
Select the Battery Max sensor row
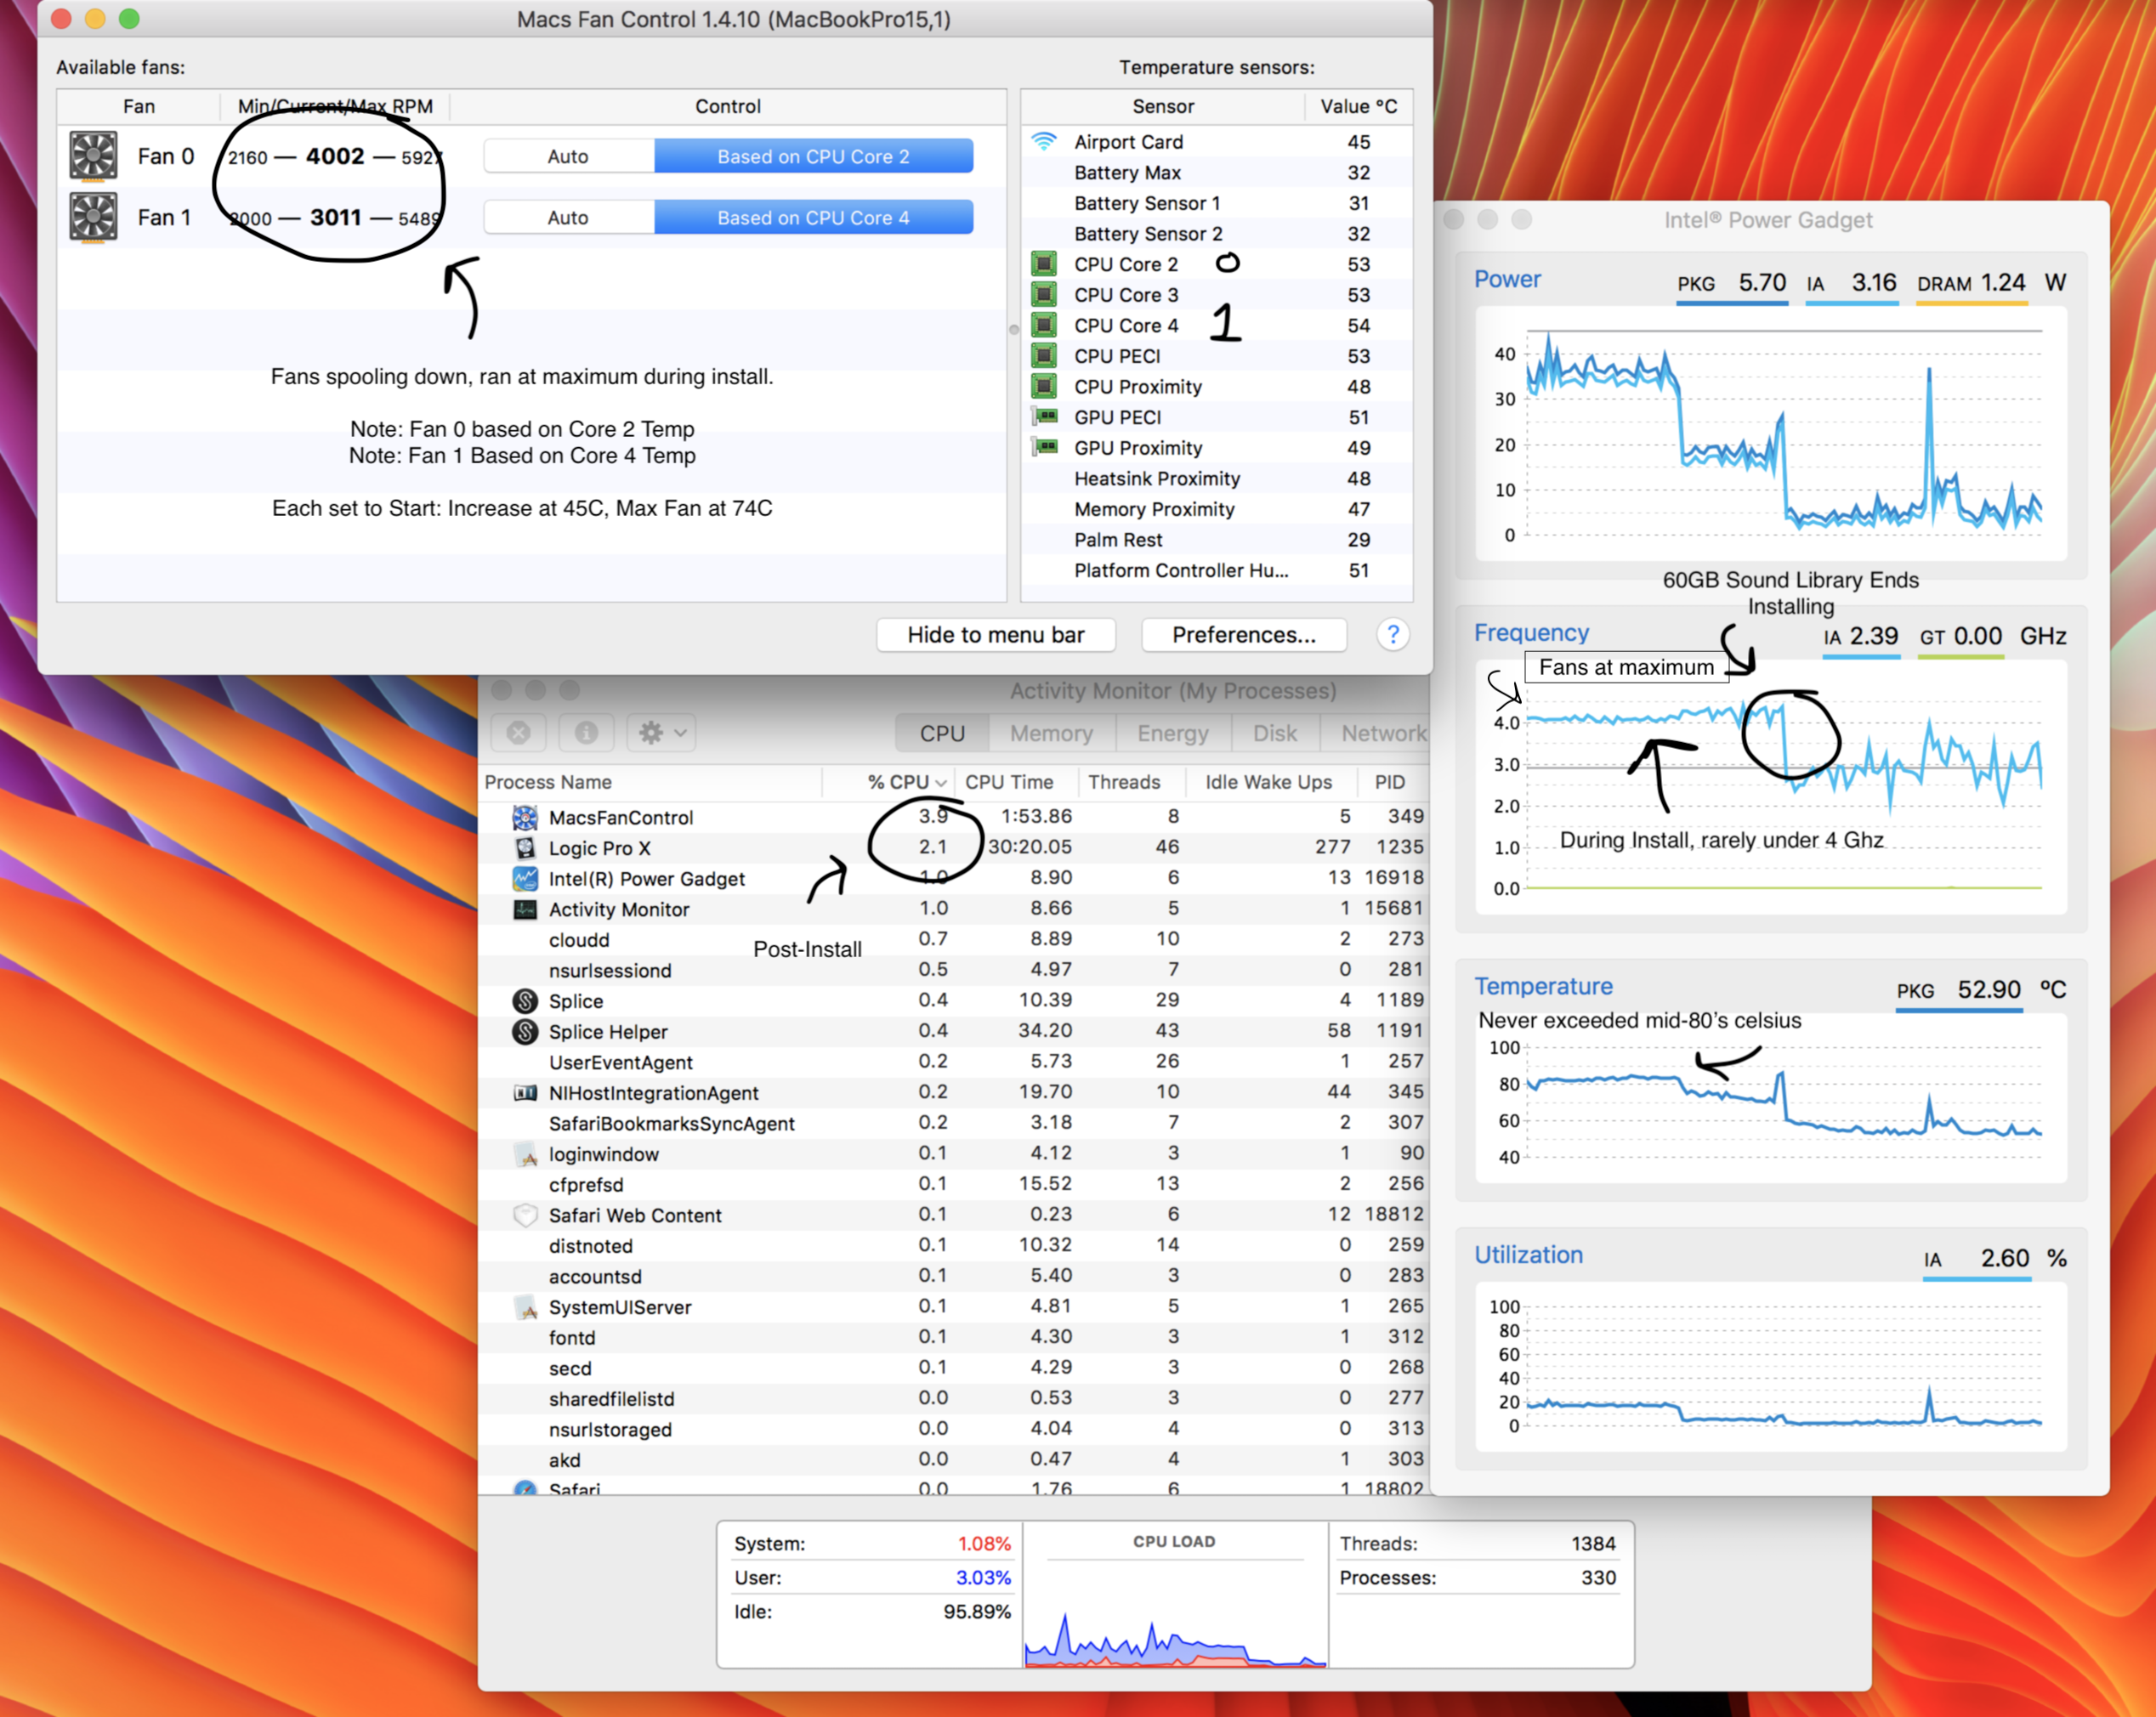click(1217, 172)
